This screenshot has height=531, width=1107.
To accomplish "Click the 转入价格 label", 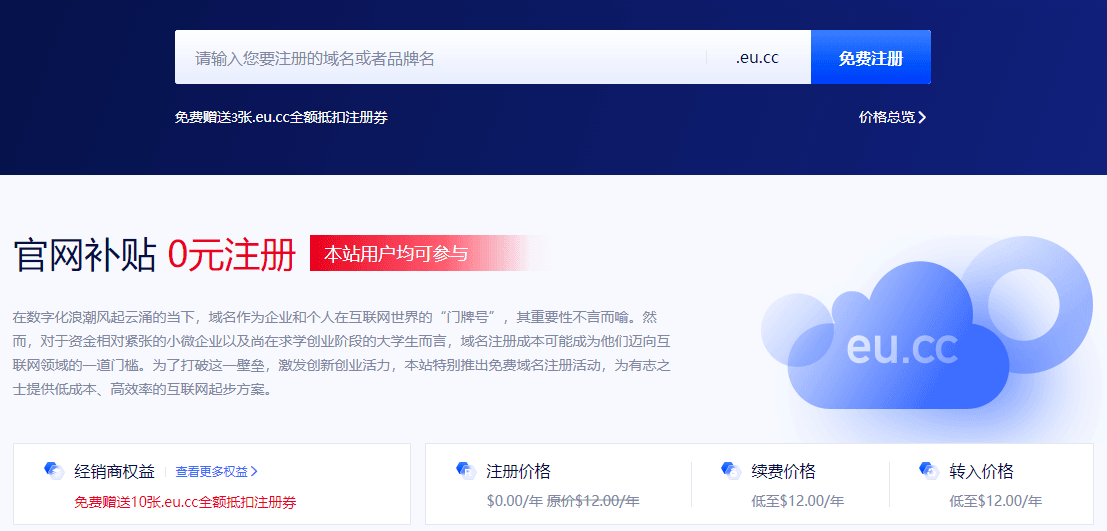I will point(981,471).
